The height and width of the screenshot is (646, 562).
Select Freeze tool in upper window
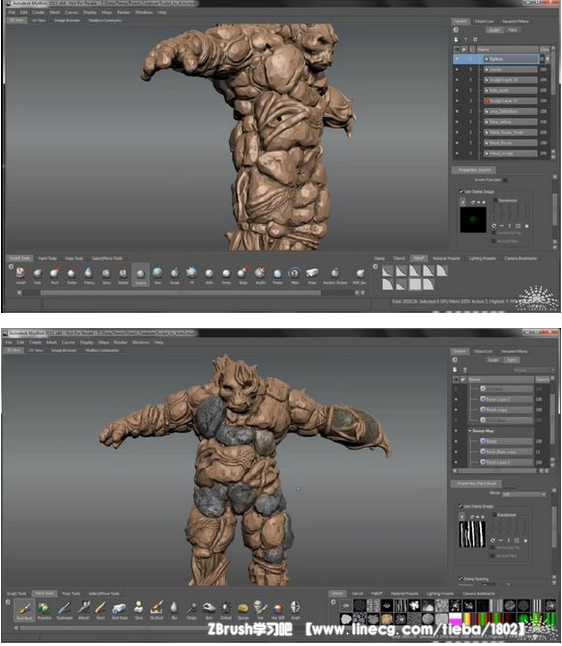coord(278,274)
